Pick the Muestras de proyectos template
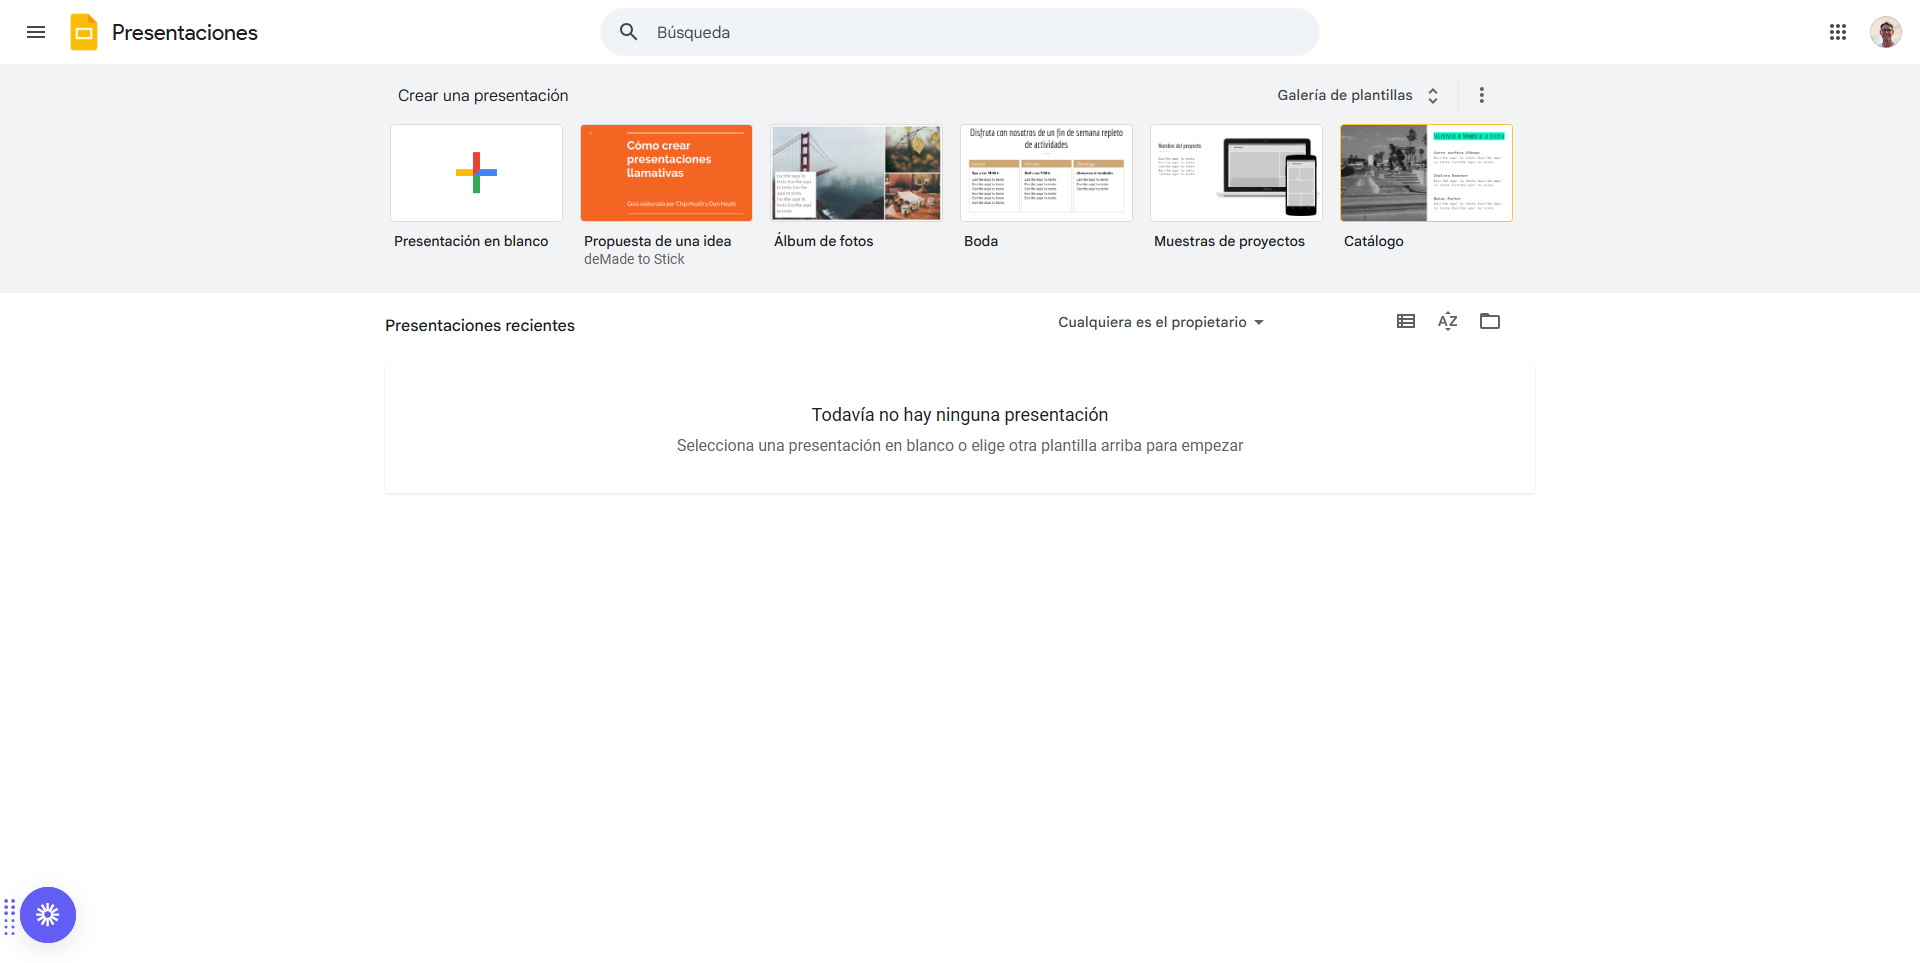This screenshot has width=1920, height=963. 1236,173
